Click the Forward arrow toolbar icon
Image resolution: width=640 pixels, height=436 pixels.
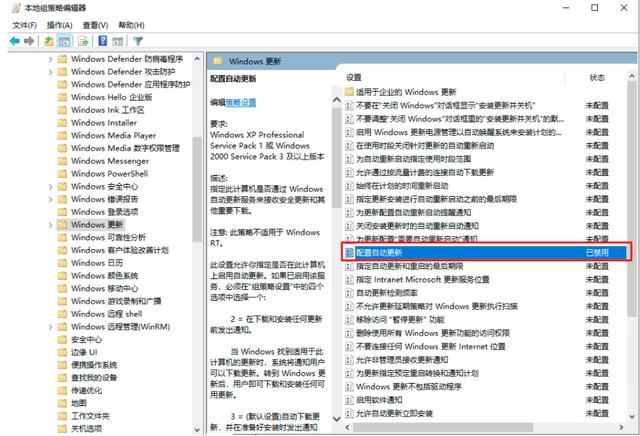click(x=29, y=41)
